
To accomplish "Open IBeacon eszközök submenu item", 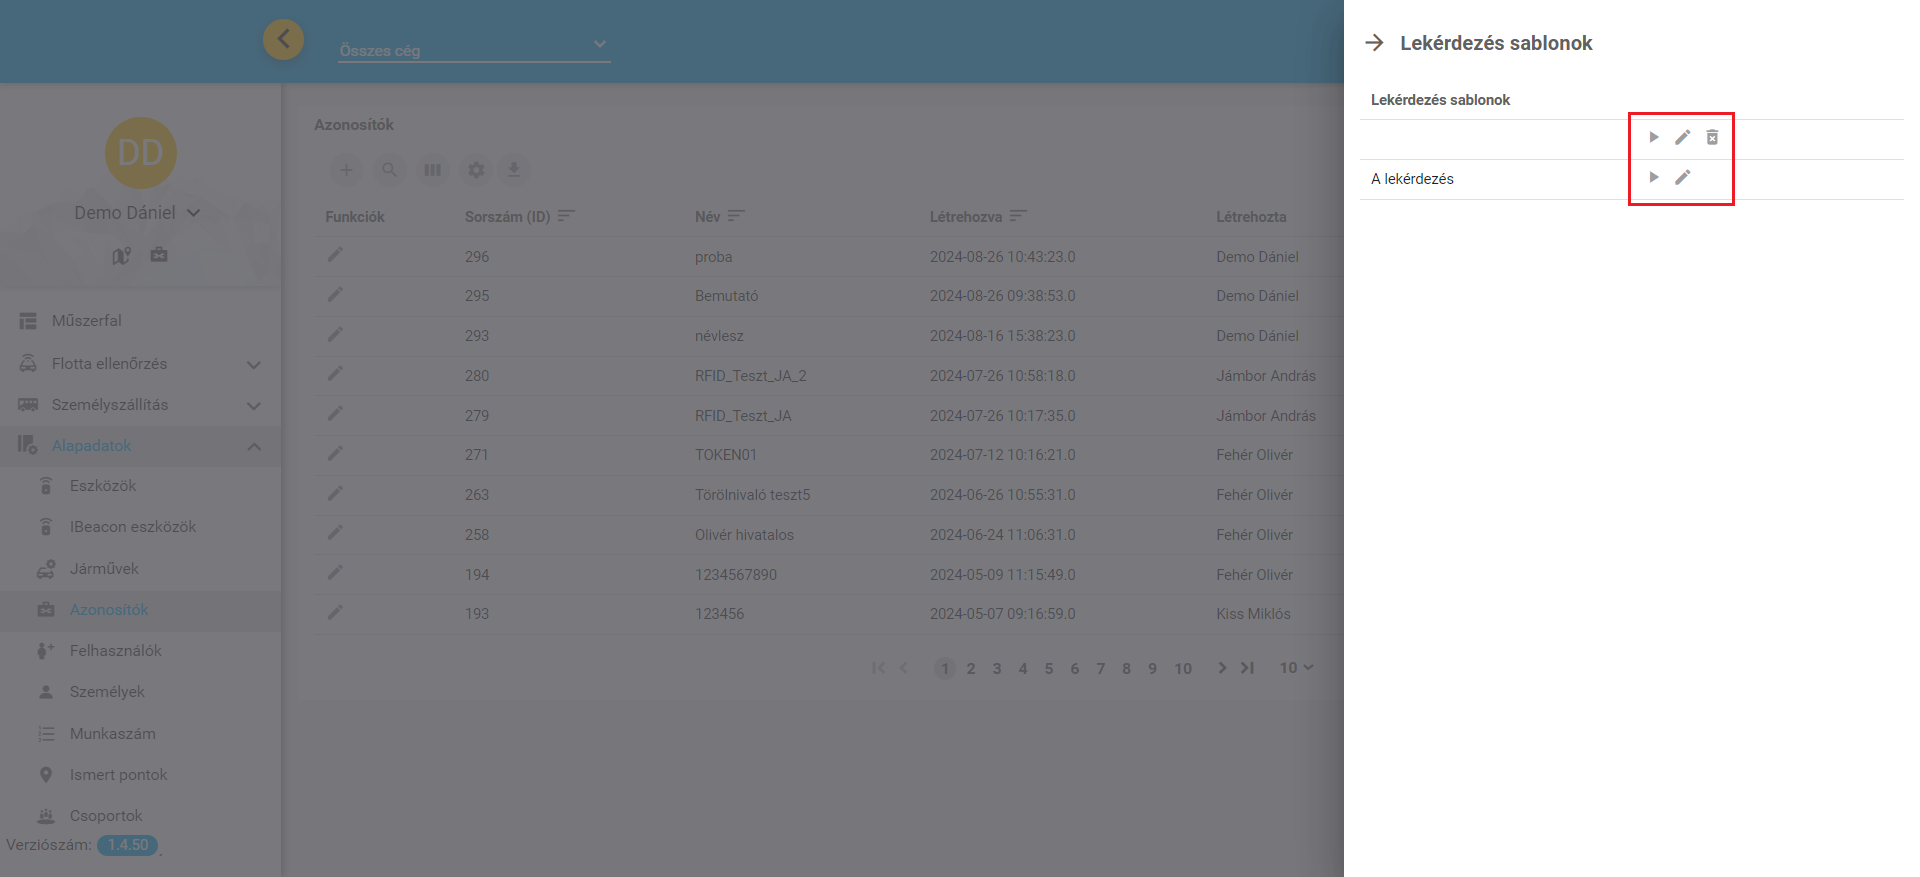I will [x=140, y=527].
